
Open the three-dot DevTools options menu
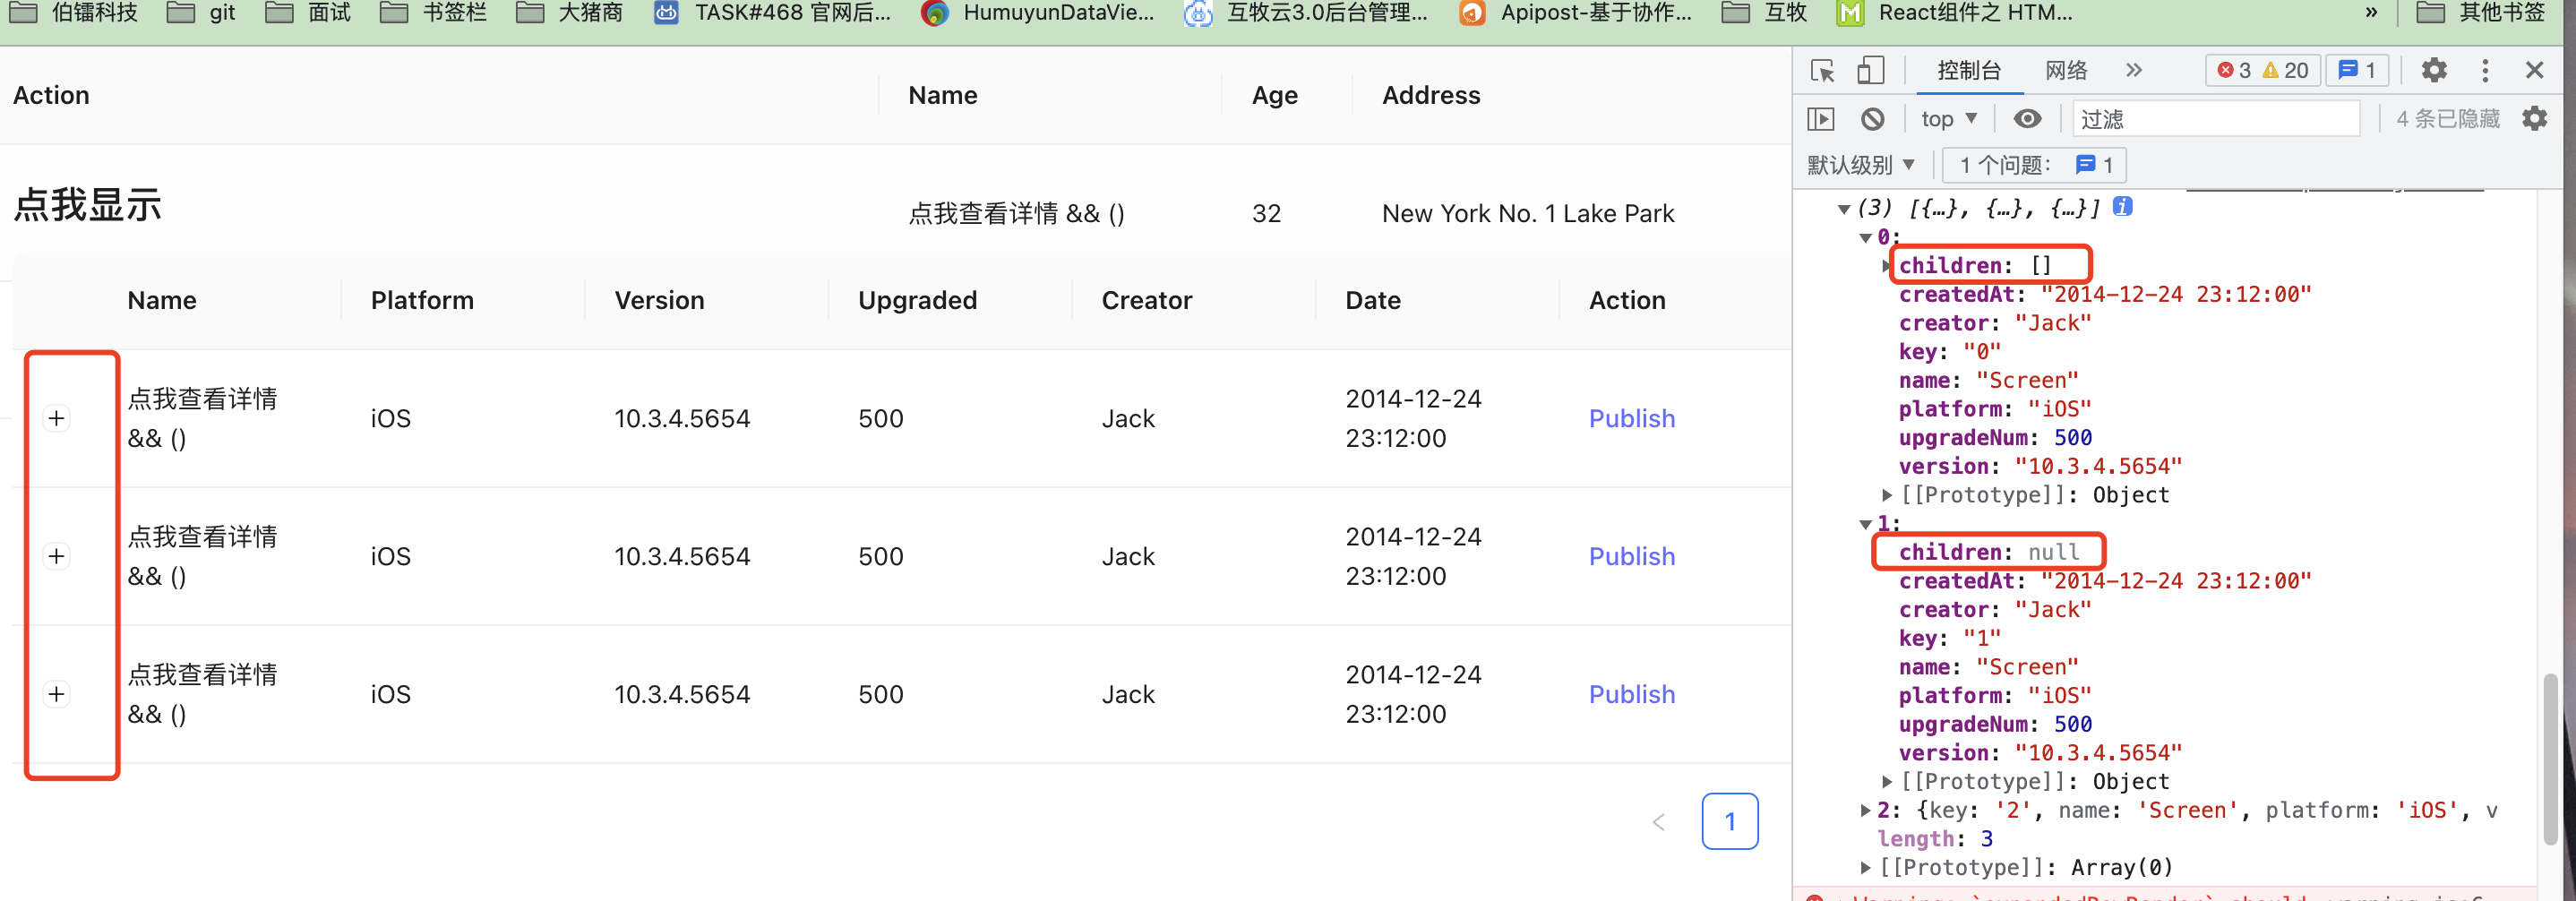tap(2485, 70)
